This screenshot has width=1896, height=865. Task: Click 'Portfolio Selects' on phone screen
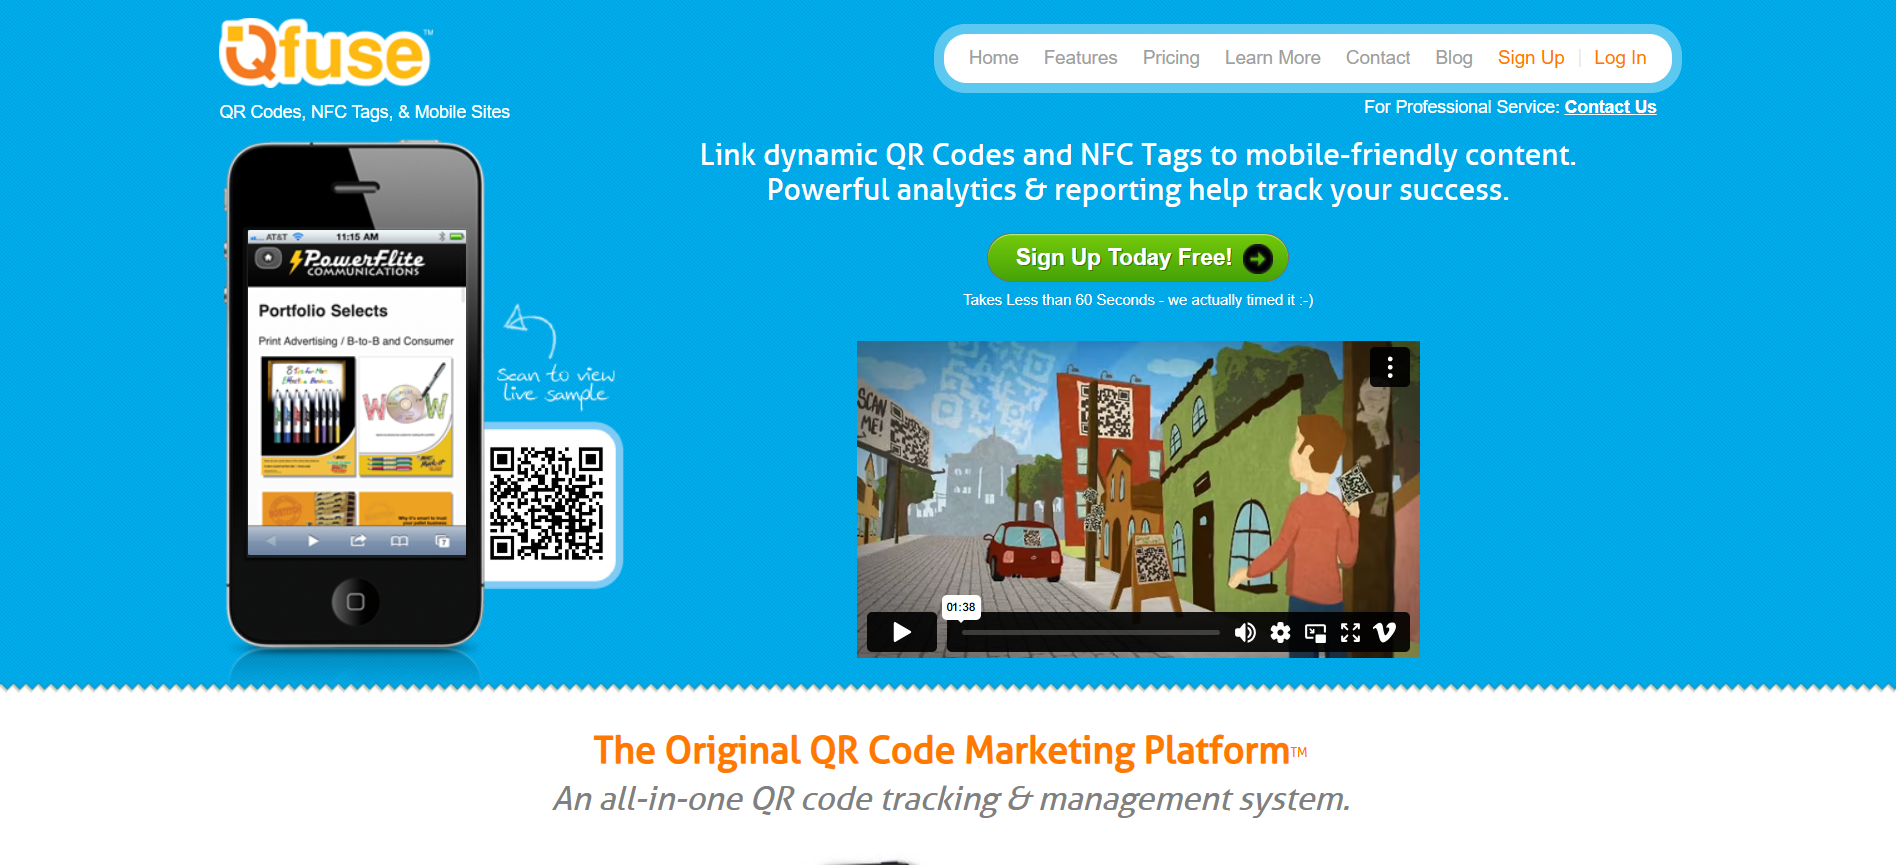(x=323, y=311)
